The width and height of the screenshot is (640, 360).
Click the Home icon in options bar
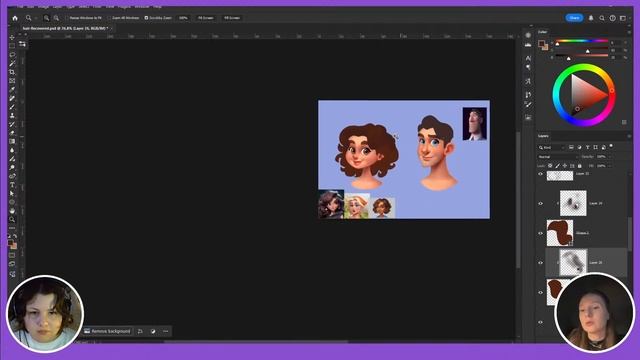point(15,18)
